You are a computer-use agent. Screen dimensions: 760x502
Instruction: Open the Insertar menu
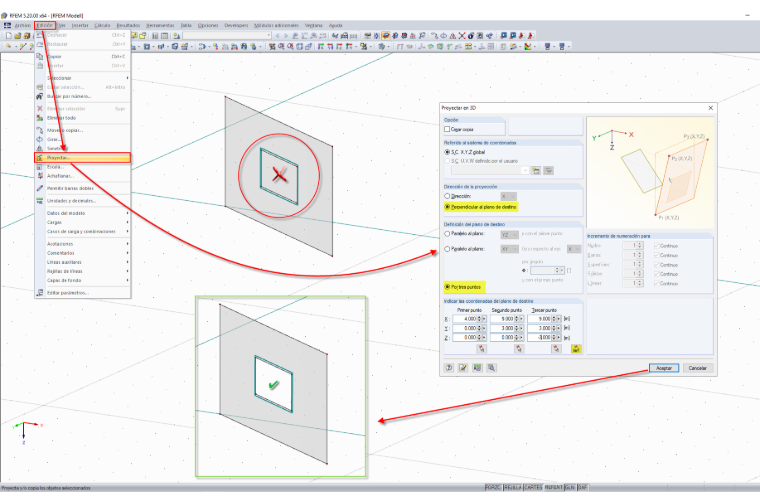point(80,25)
